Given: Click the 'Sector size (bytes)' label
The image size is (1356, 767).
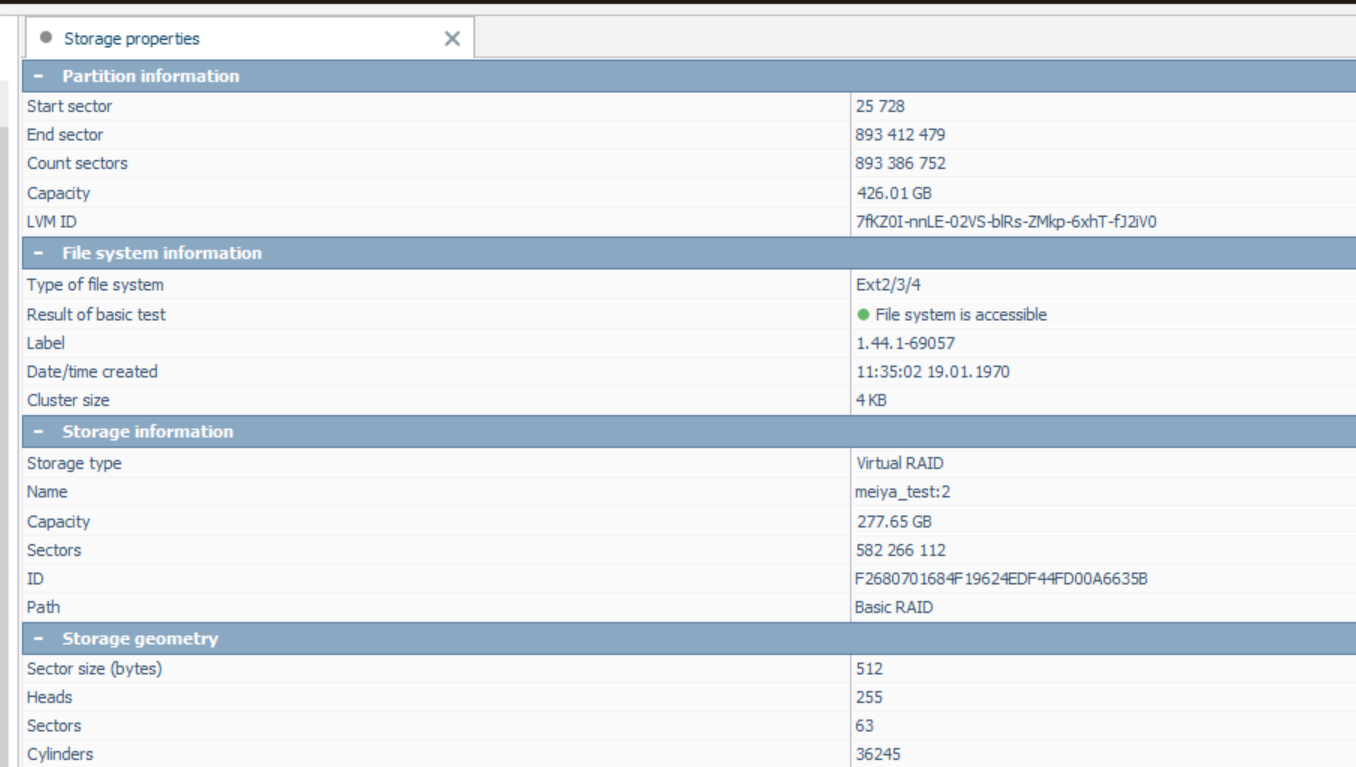Looking at the screenshot, I should (x=94, y=669).
